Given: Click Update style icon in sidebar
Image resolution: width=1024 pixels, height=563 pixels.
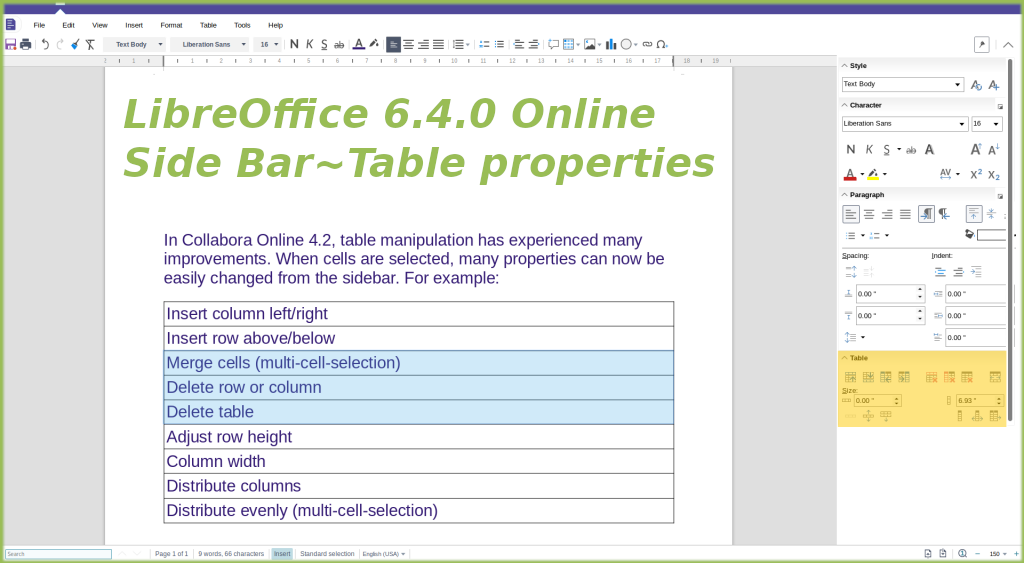Looking at the screenshot, I should (976, 85).
